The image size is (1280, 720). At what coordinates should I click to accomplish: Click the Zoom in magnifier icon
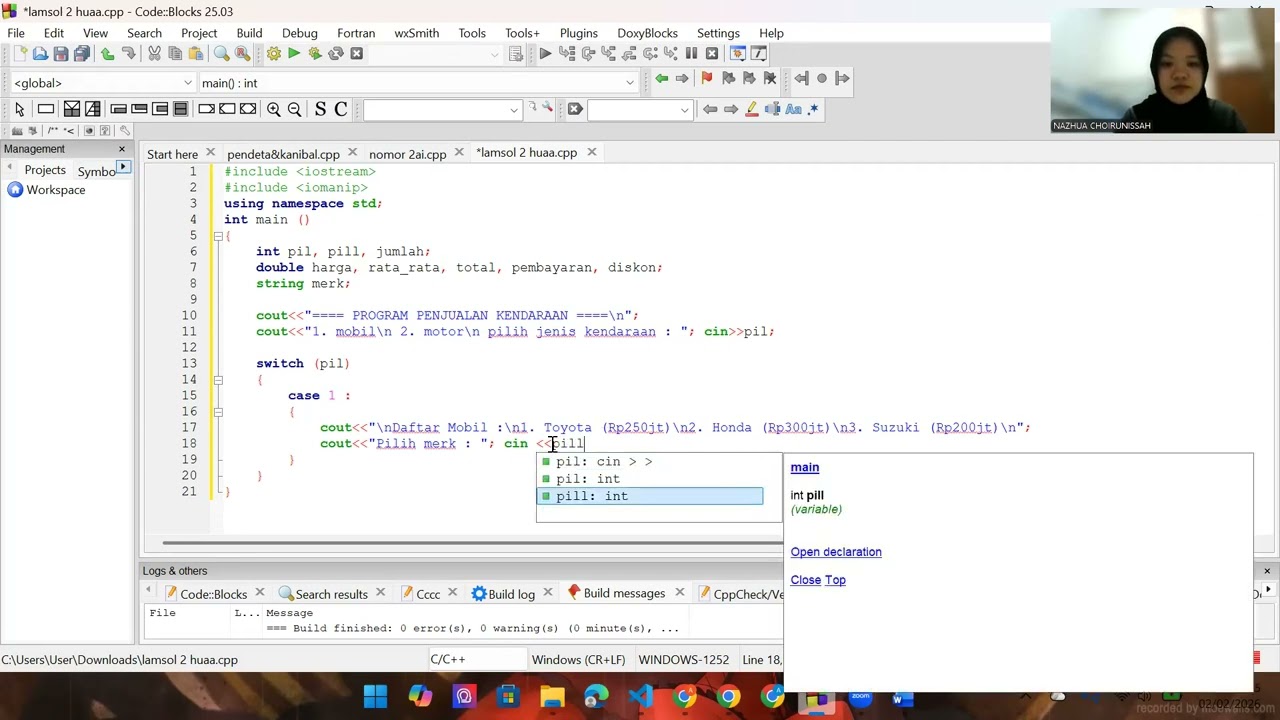point(273,109)
